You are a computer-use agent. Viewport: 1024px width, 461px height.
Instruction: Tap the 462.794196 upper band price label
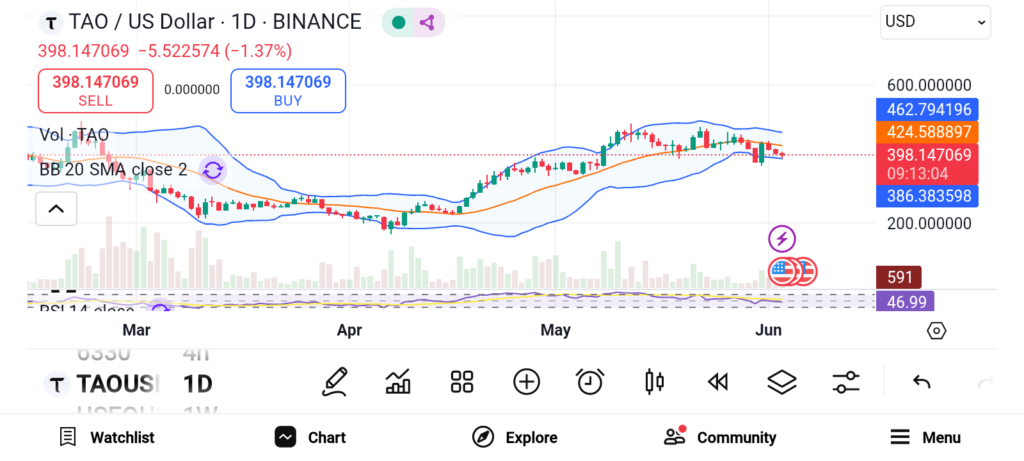pos(927,109)
